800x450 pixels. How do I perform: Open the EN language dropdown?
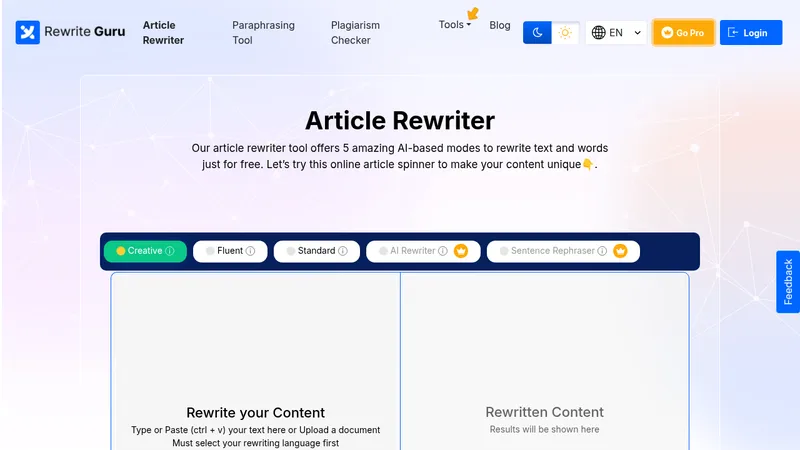[x=616, y=33]
